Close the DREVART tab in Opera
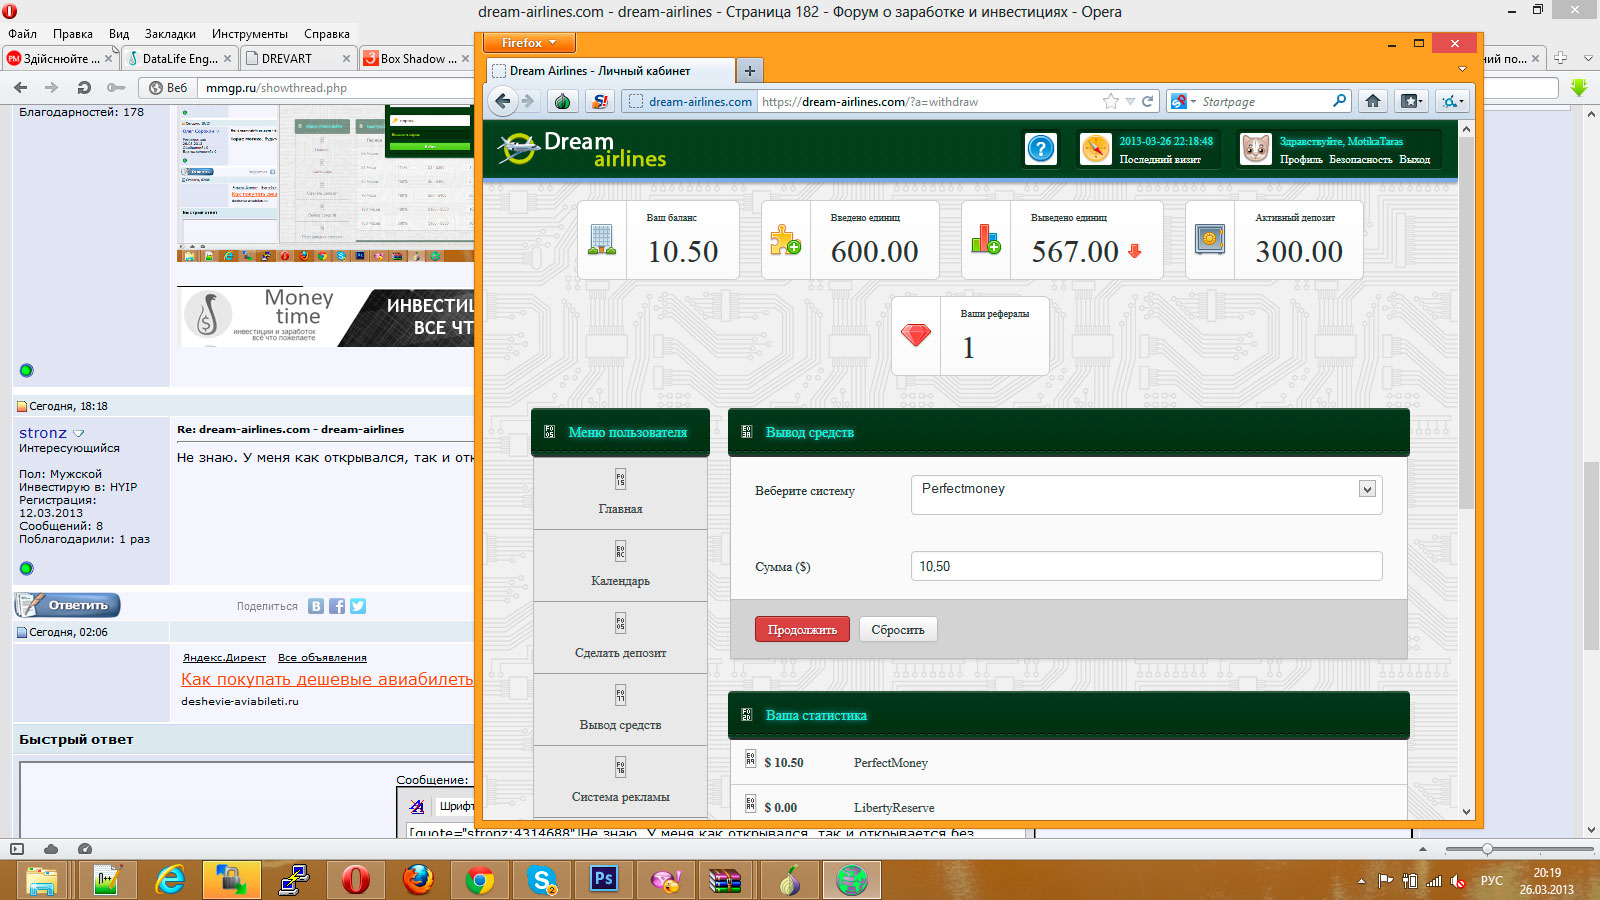Screen dimensions: 1600x900 [x=346, y=58]
